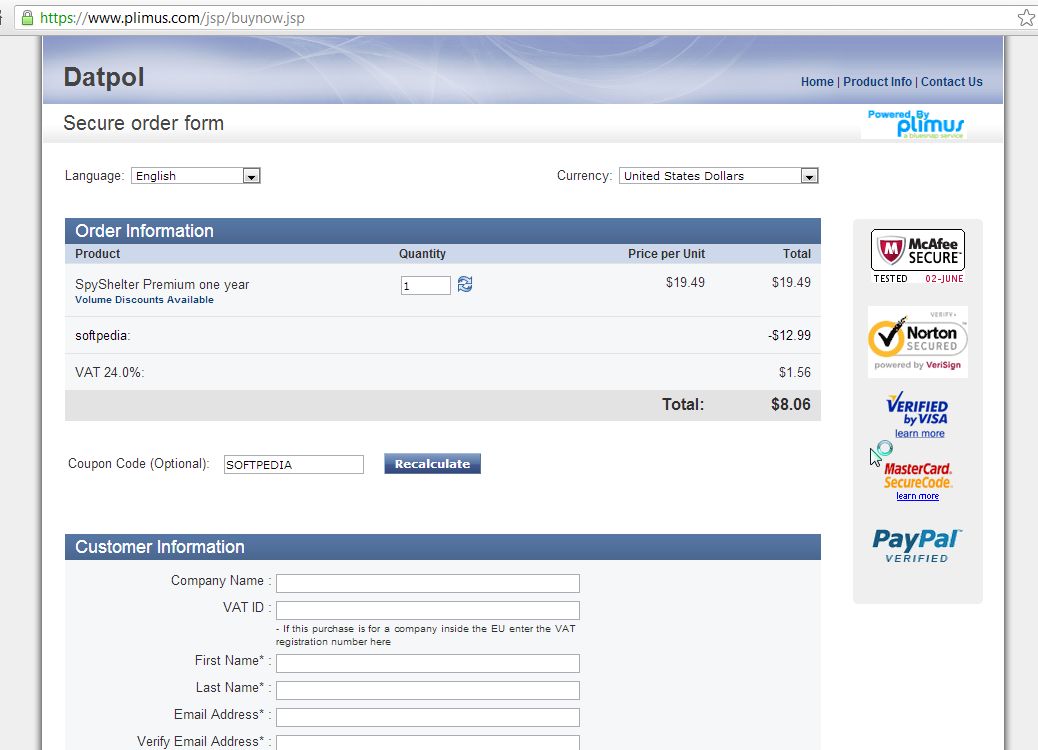Click the Recalculate button
1038x750 pixels.
pyautogui.click(x=432, y=463)
